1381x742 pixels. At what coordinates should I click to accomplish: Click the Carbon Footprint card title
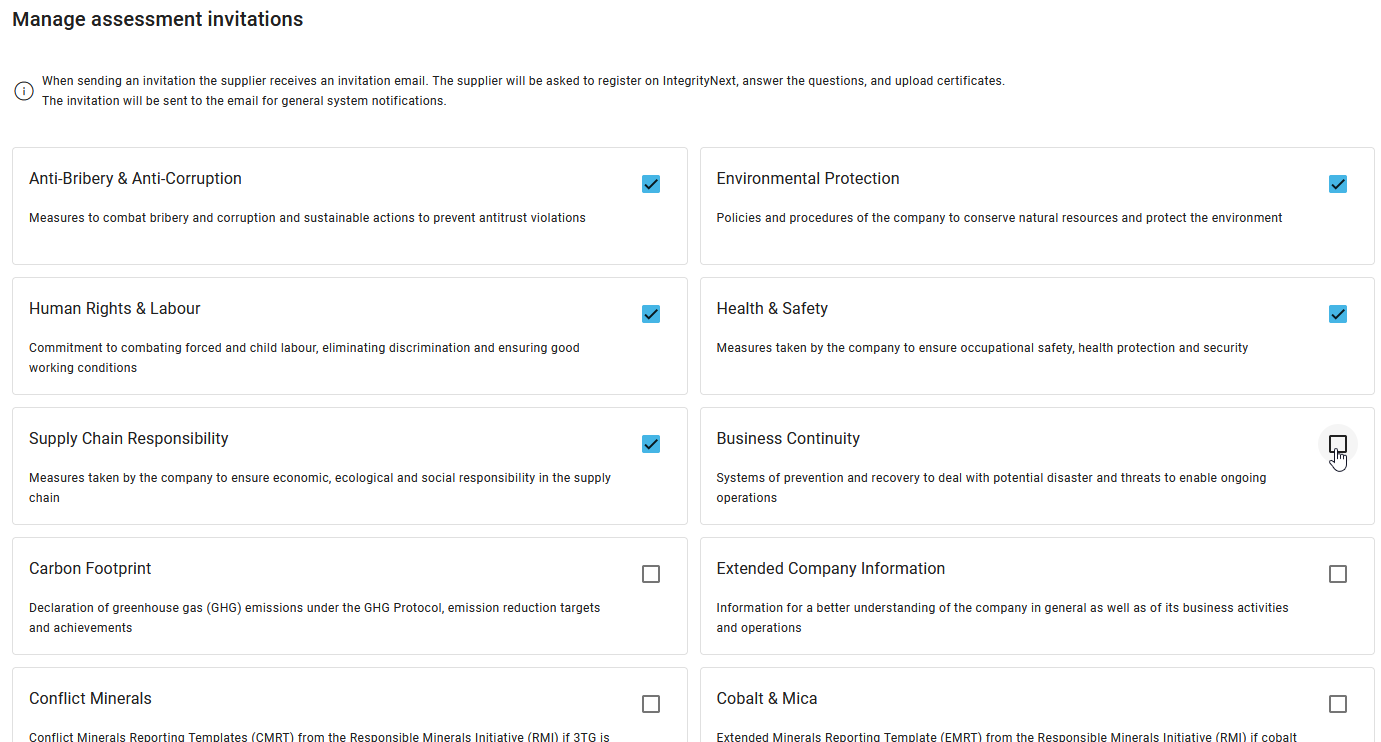click(90, 569)
